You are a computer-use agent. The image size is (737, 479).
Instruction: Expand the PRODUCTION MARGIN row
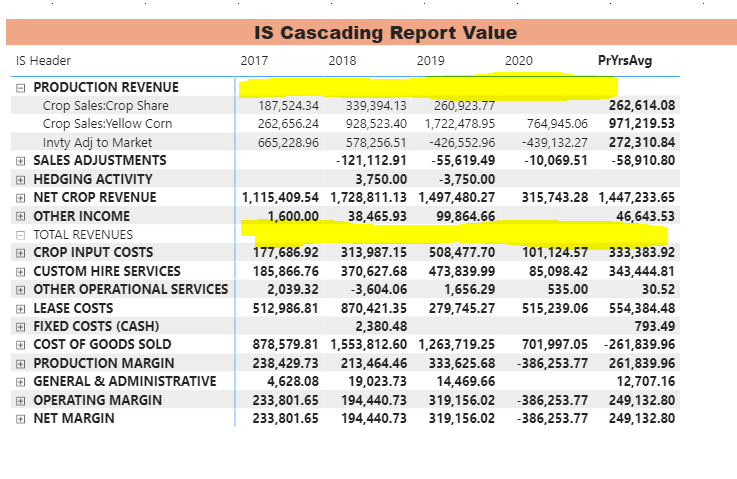[x=20, y=364]
